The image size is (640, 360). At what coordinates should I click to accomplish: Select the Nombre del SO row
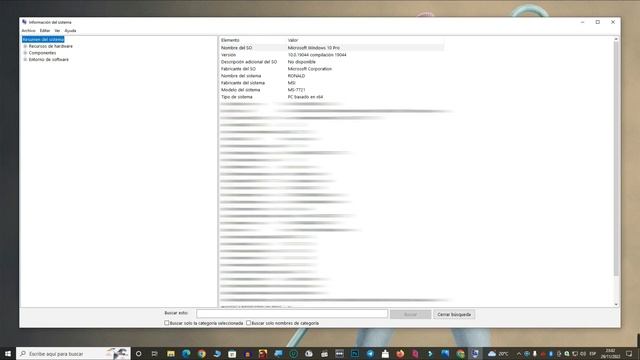(332, 48)
